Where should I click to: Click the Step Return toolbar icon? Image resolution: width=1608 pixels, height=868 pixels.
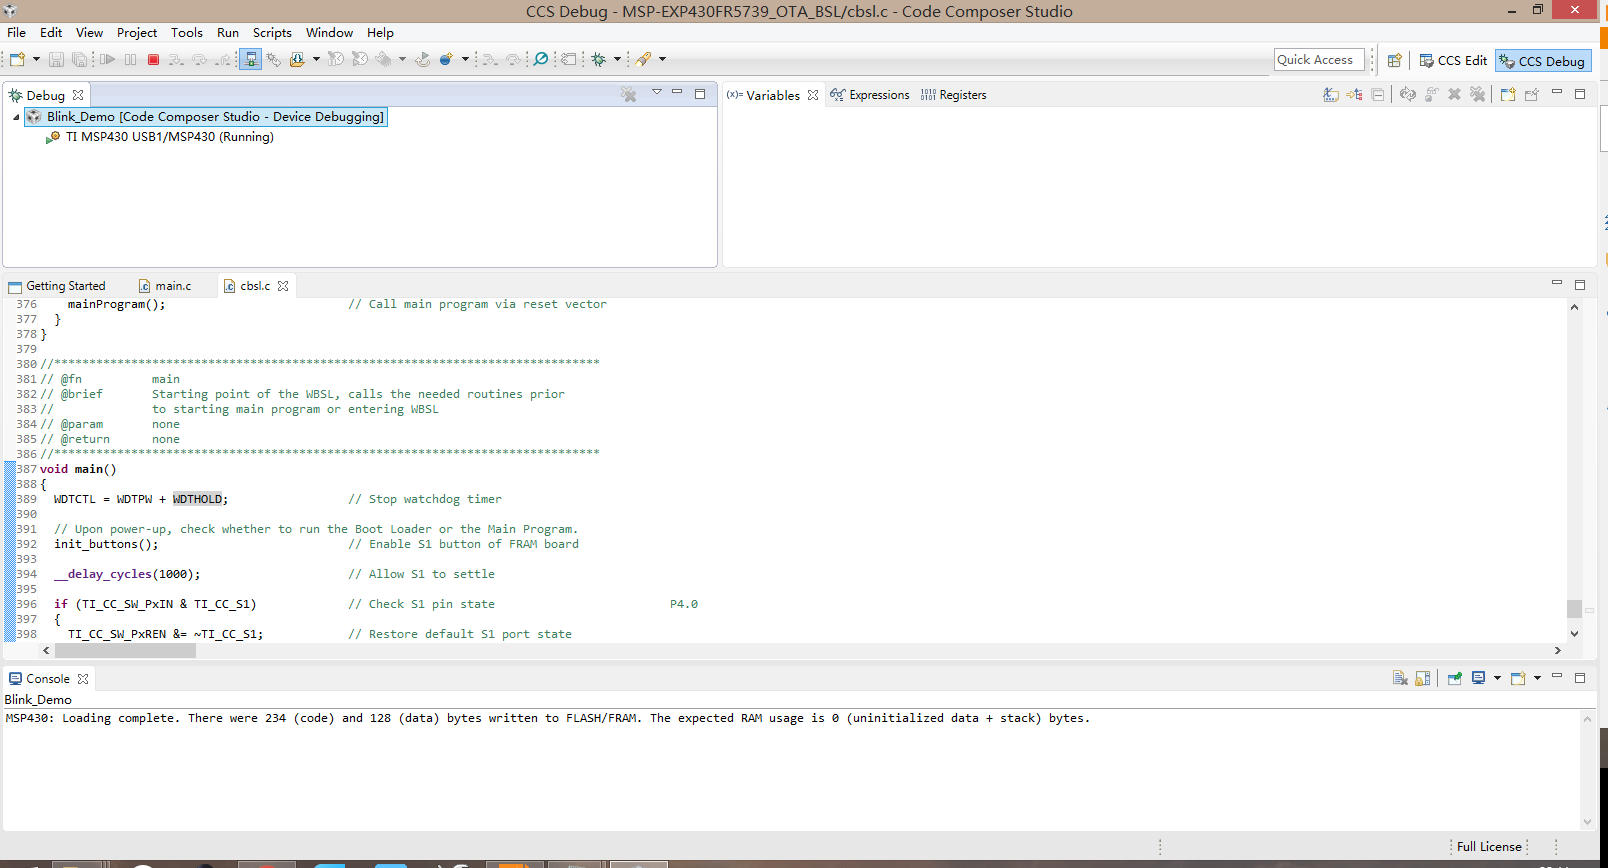click(x=223, y=60)
